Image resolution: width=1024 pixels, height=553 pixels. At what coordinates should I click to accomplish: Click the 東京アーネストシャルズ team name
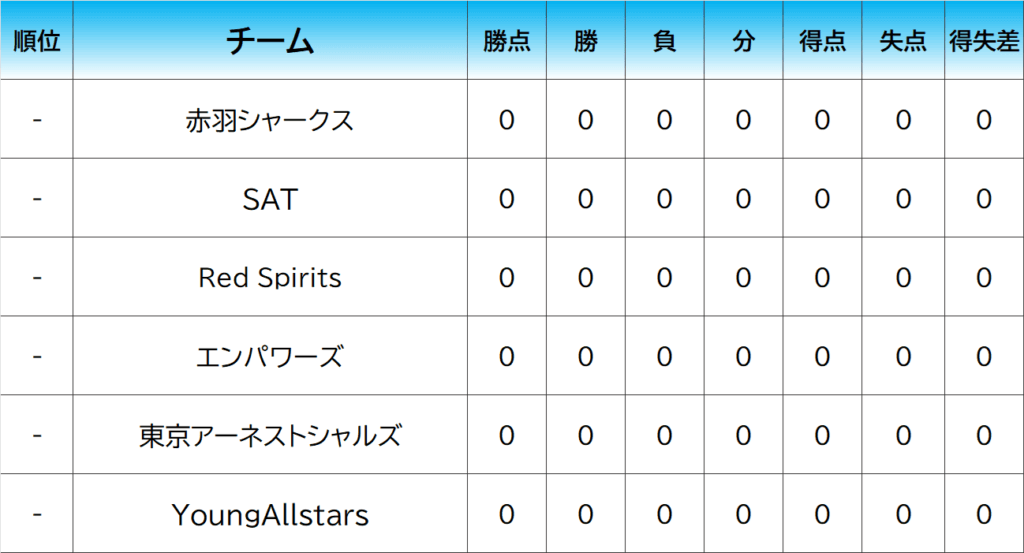click(270, 435)
